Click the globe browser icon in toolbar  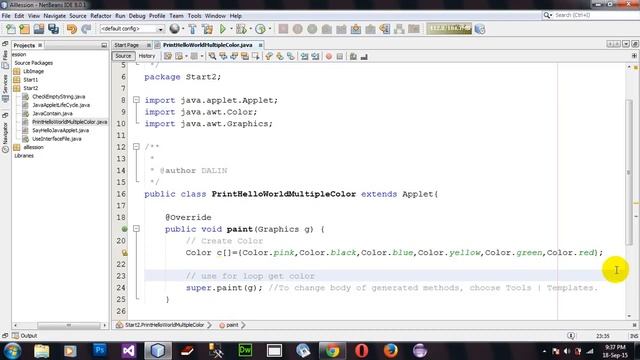pyautogui.click(x=174, y=29)
